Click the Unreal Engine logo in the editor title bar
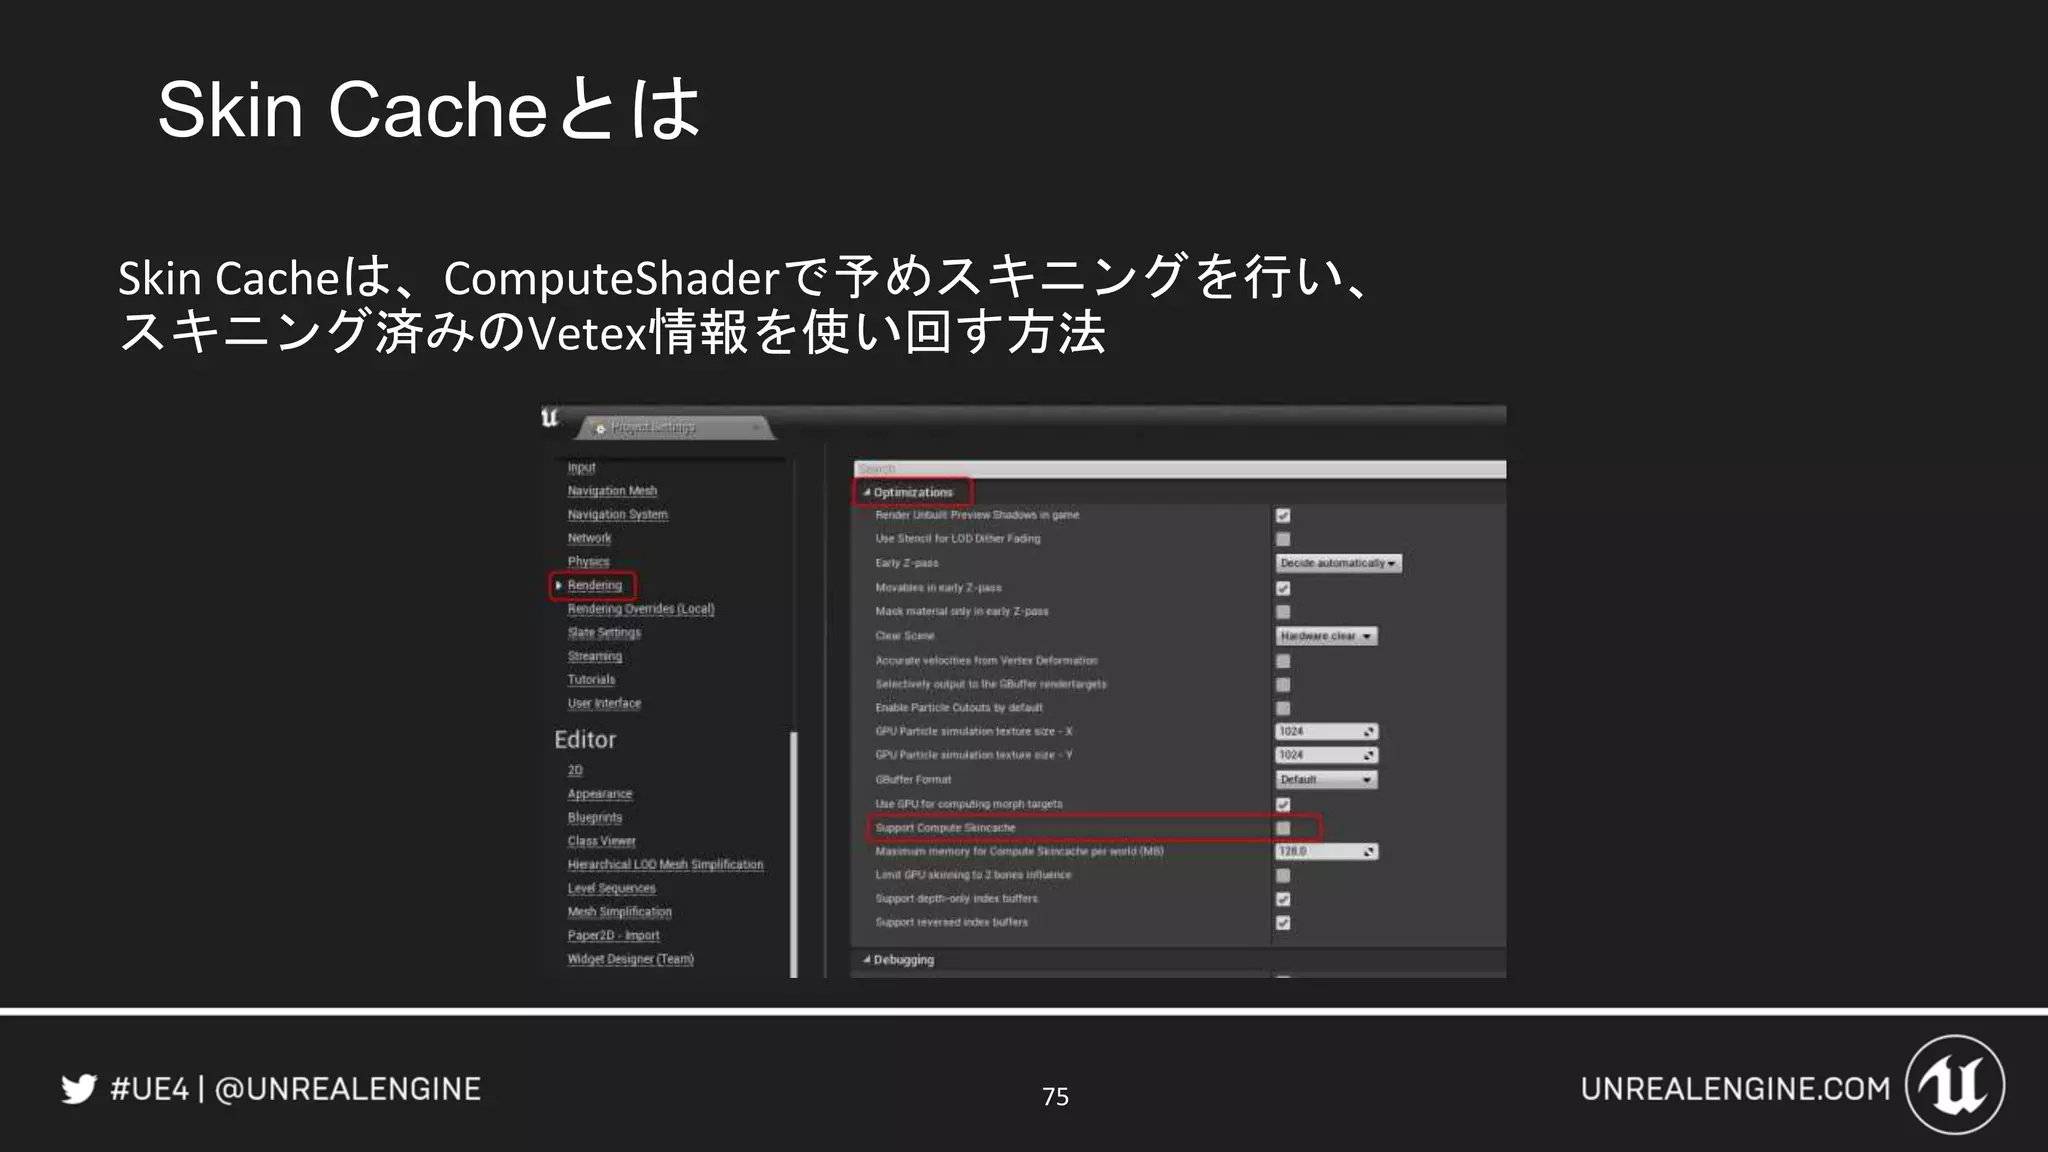2048x1152 pixels. point(550,417)
